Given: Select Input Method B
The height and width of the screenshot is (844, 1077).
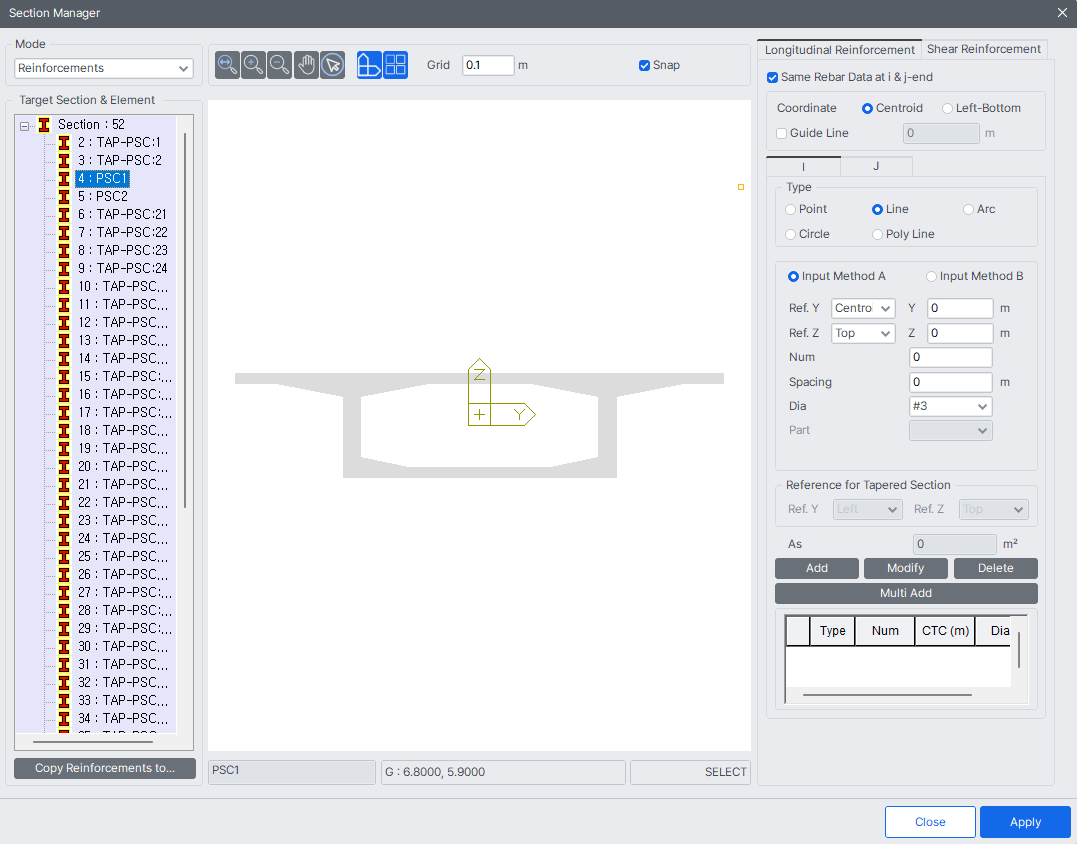Looking at the screenshot, I should tap(931, 277).
